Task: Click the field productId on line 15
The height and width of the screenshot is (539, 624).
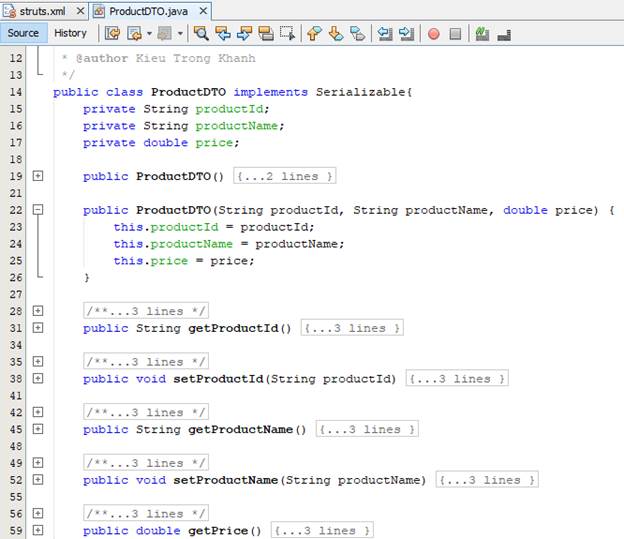Action: coord(230,109)
